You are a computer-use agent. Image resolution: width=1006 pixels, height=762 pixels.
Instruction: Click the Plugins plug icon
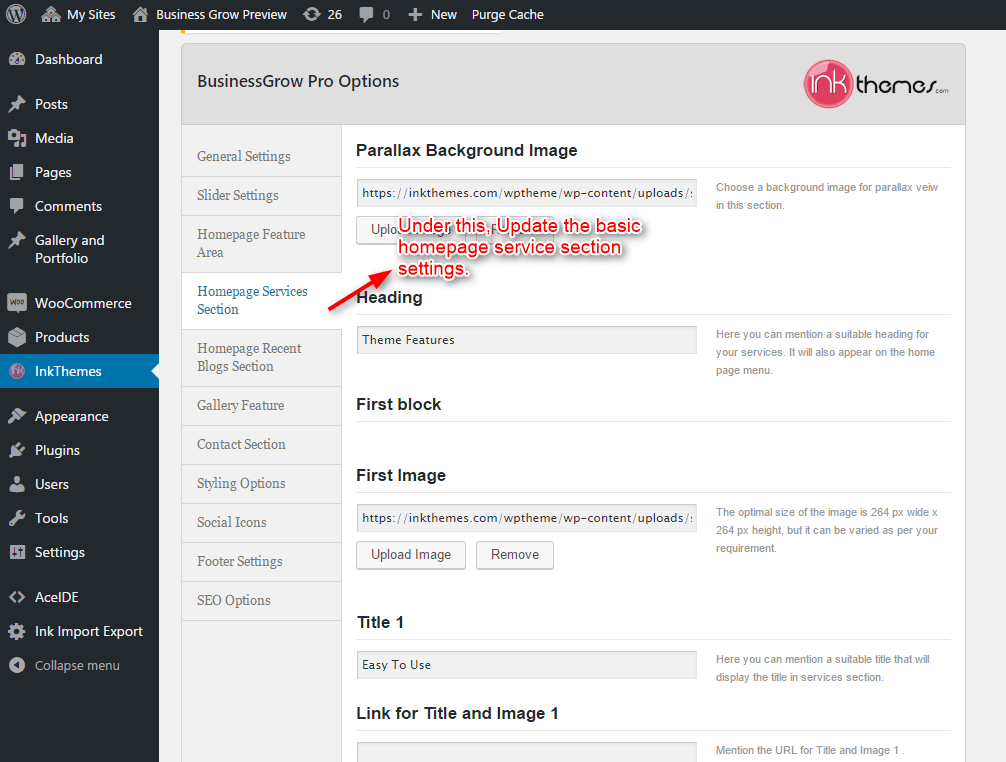[17, 450]
